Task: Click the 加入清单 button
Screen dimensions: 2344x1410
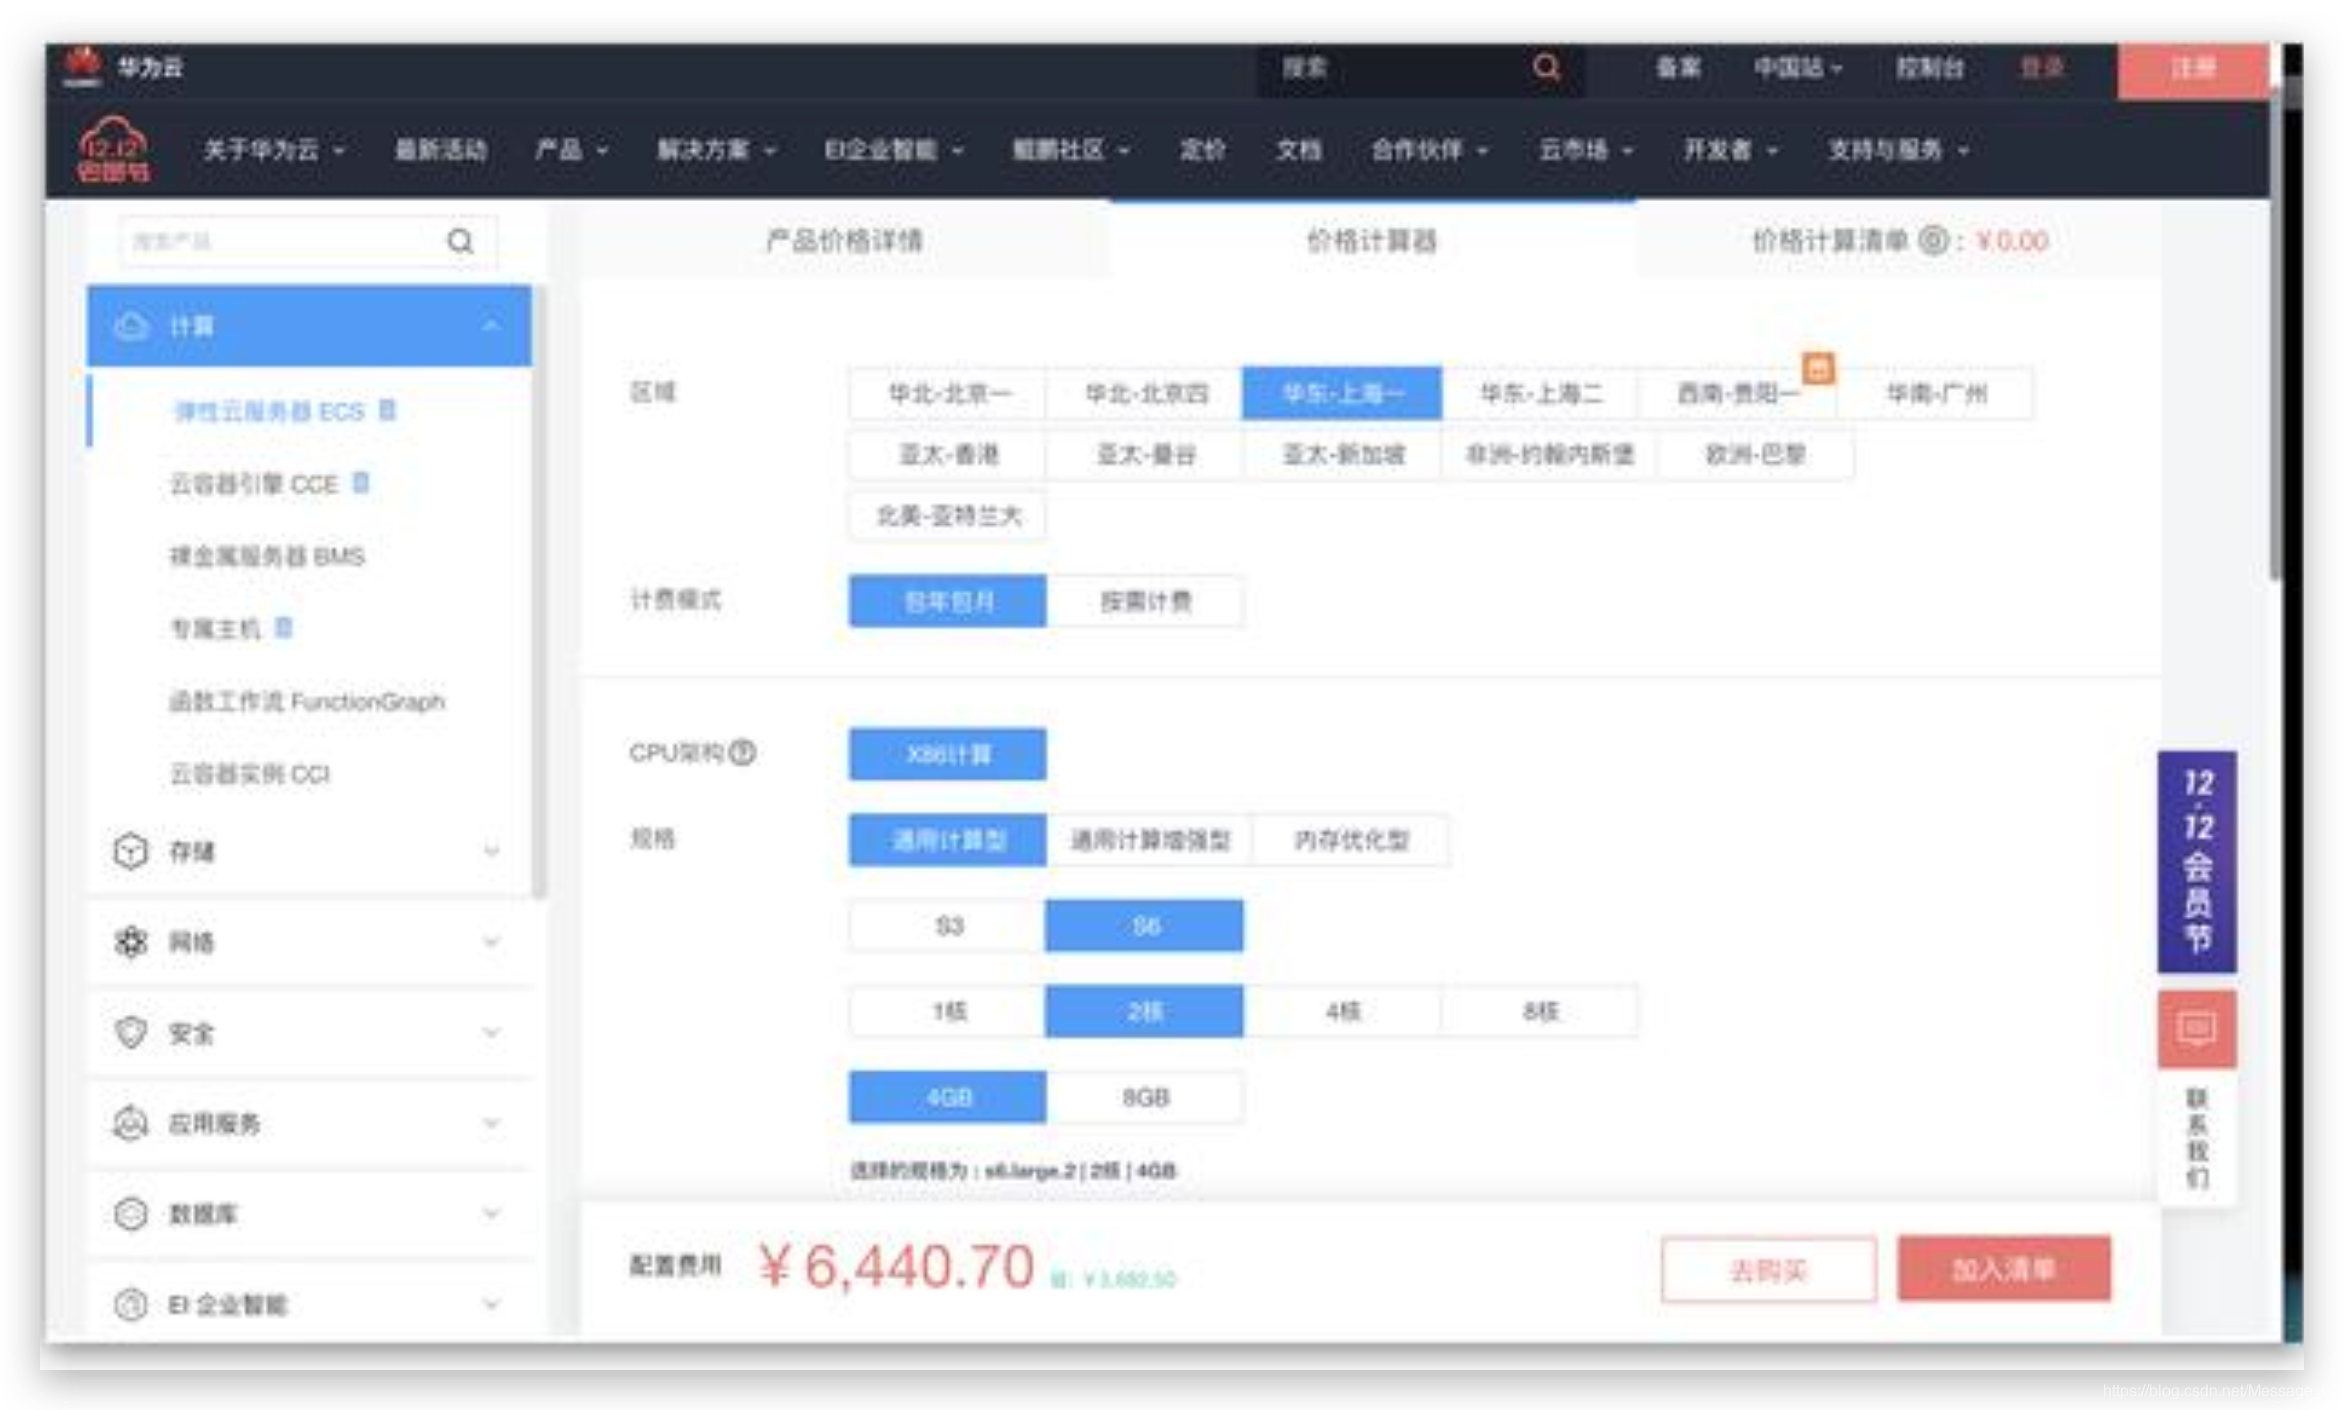Action: (2003, 1268)
